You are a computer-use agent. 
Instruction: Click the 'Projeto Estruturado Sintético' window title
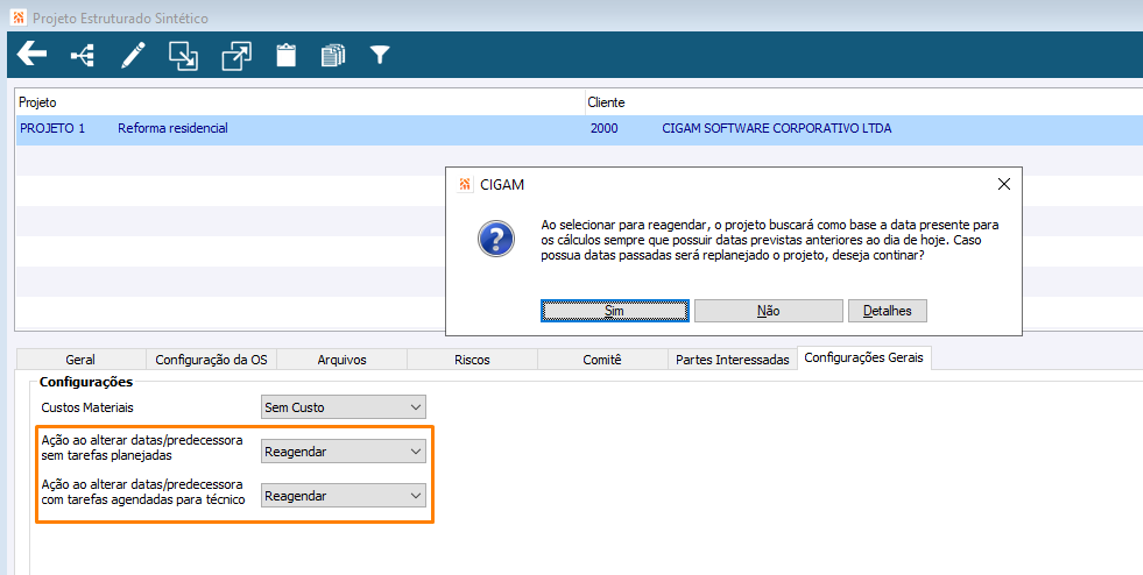click(120, 18)
